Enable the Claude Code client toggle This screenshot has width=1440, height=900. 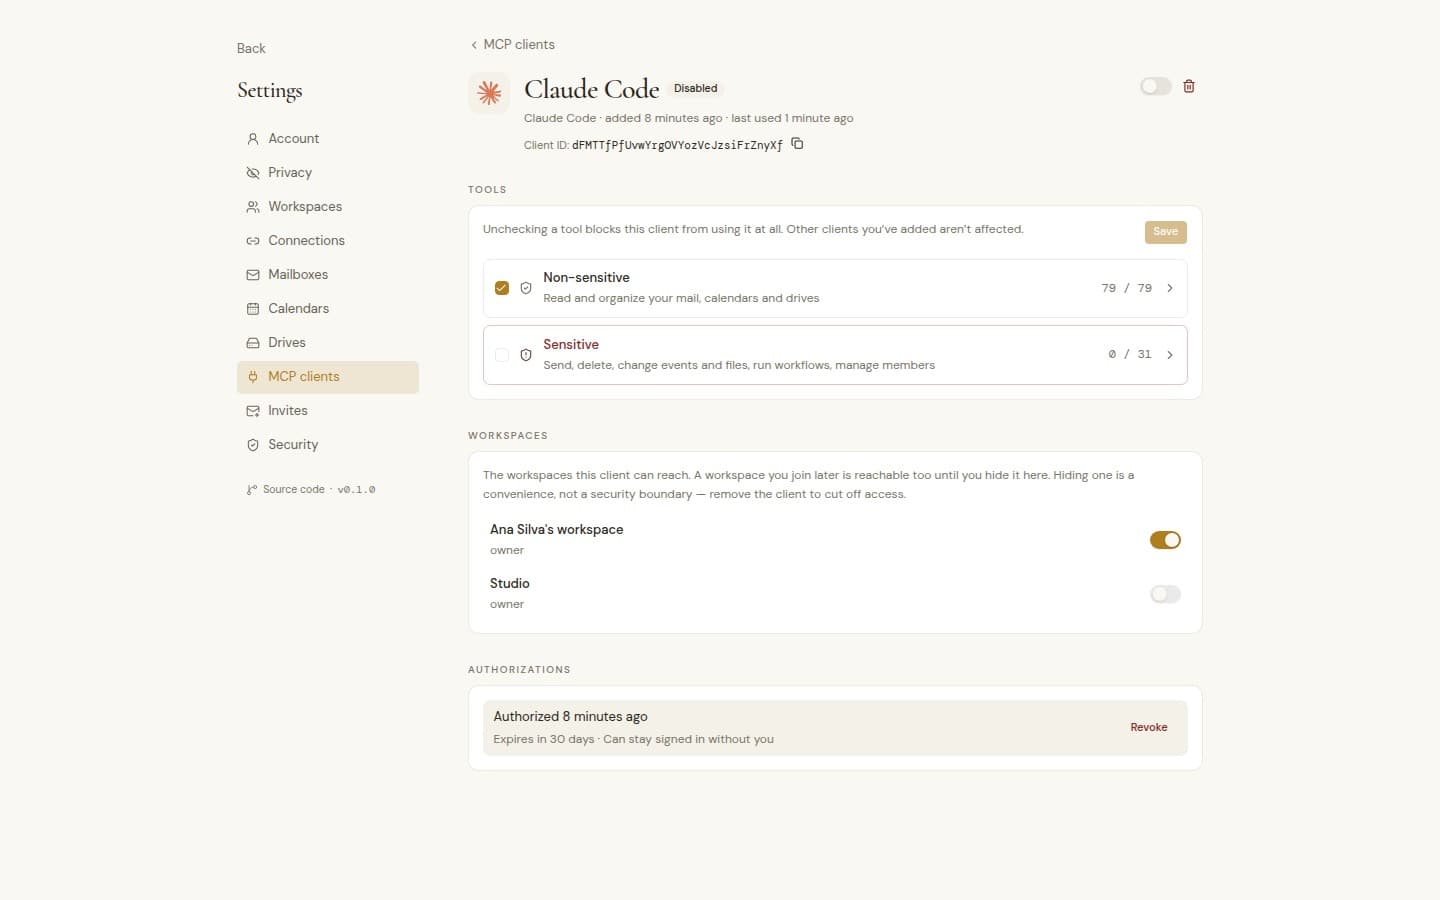[1155, 86]
